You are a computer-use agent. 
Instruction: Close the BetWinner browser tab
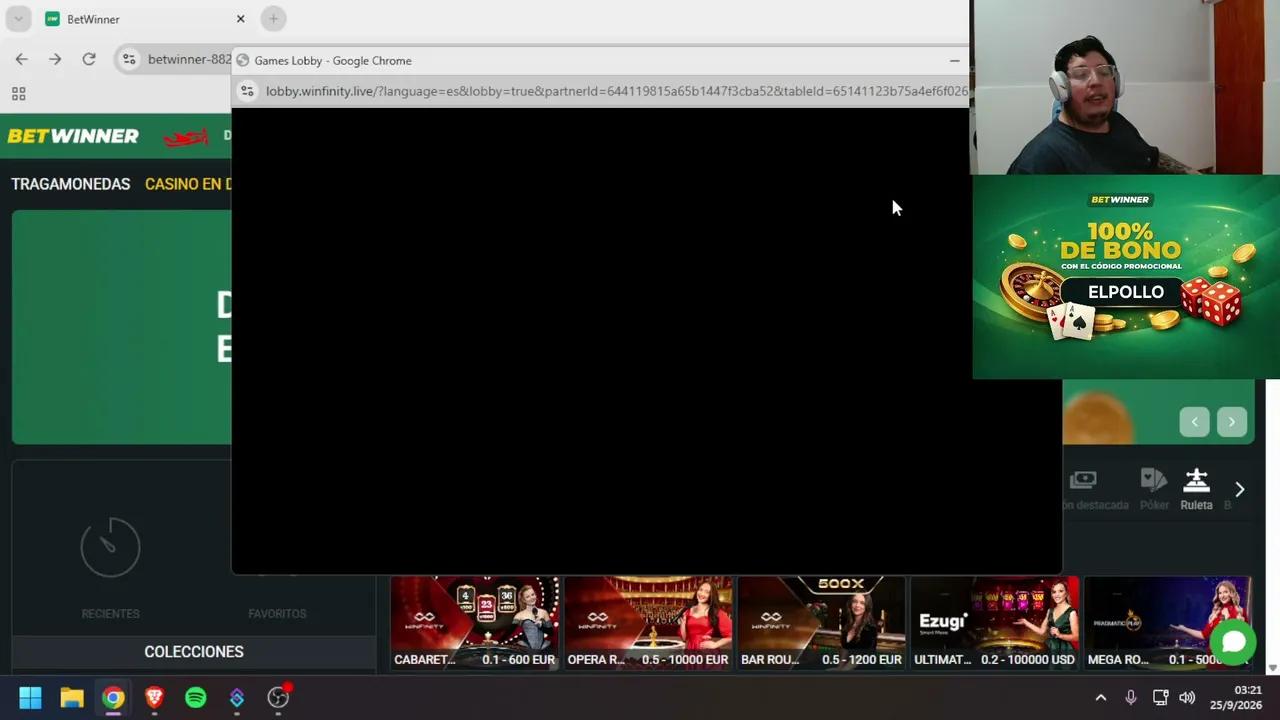[x=240, y=19]
